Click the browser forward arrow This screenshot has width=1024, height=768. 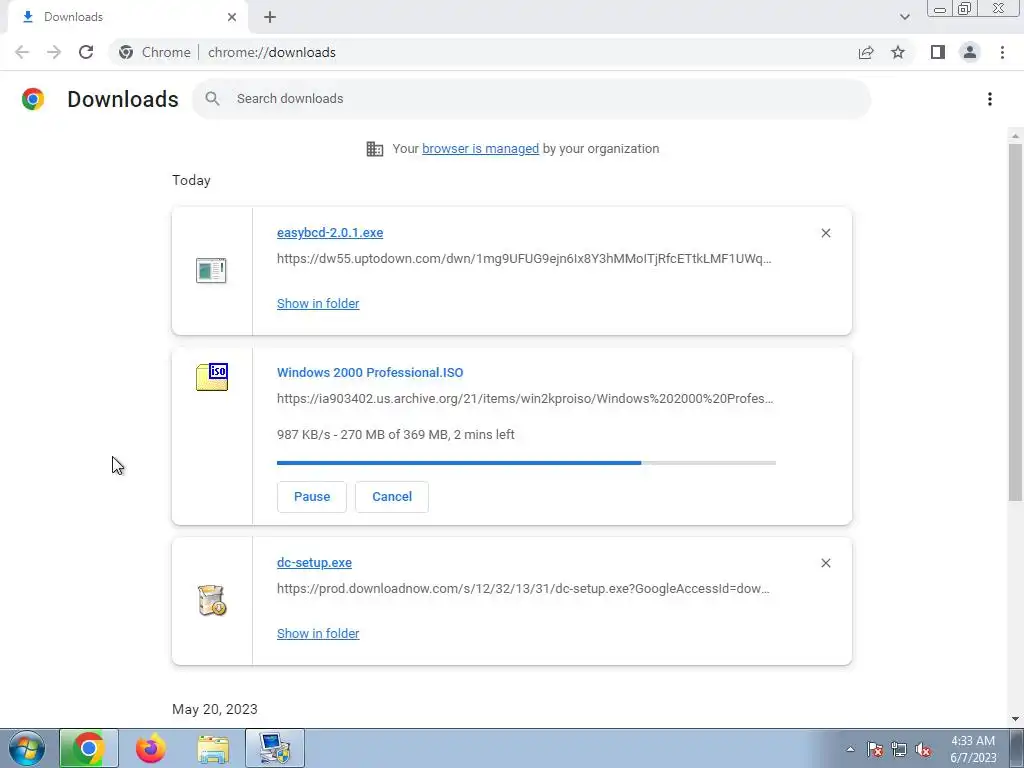click(54, 52)
